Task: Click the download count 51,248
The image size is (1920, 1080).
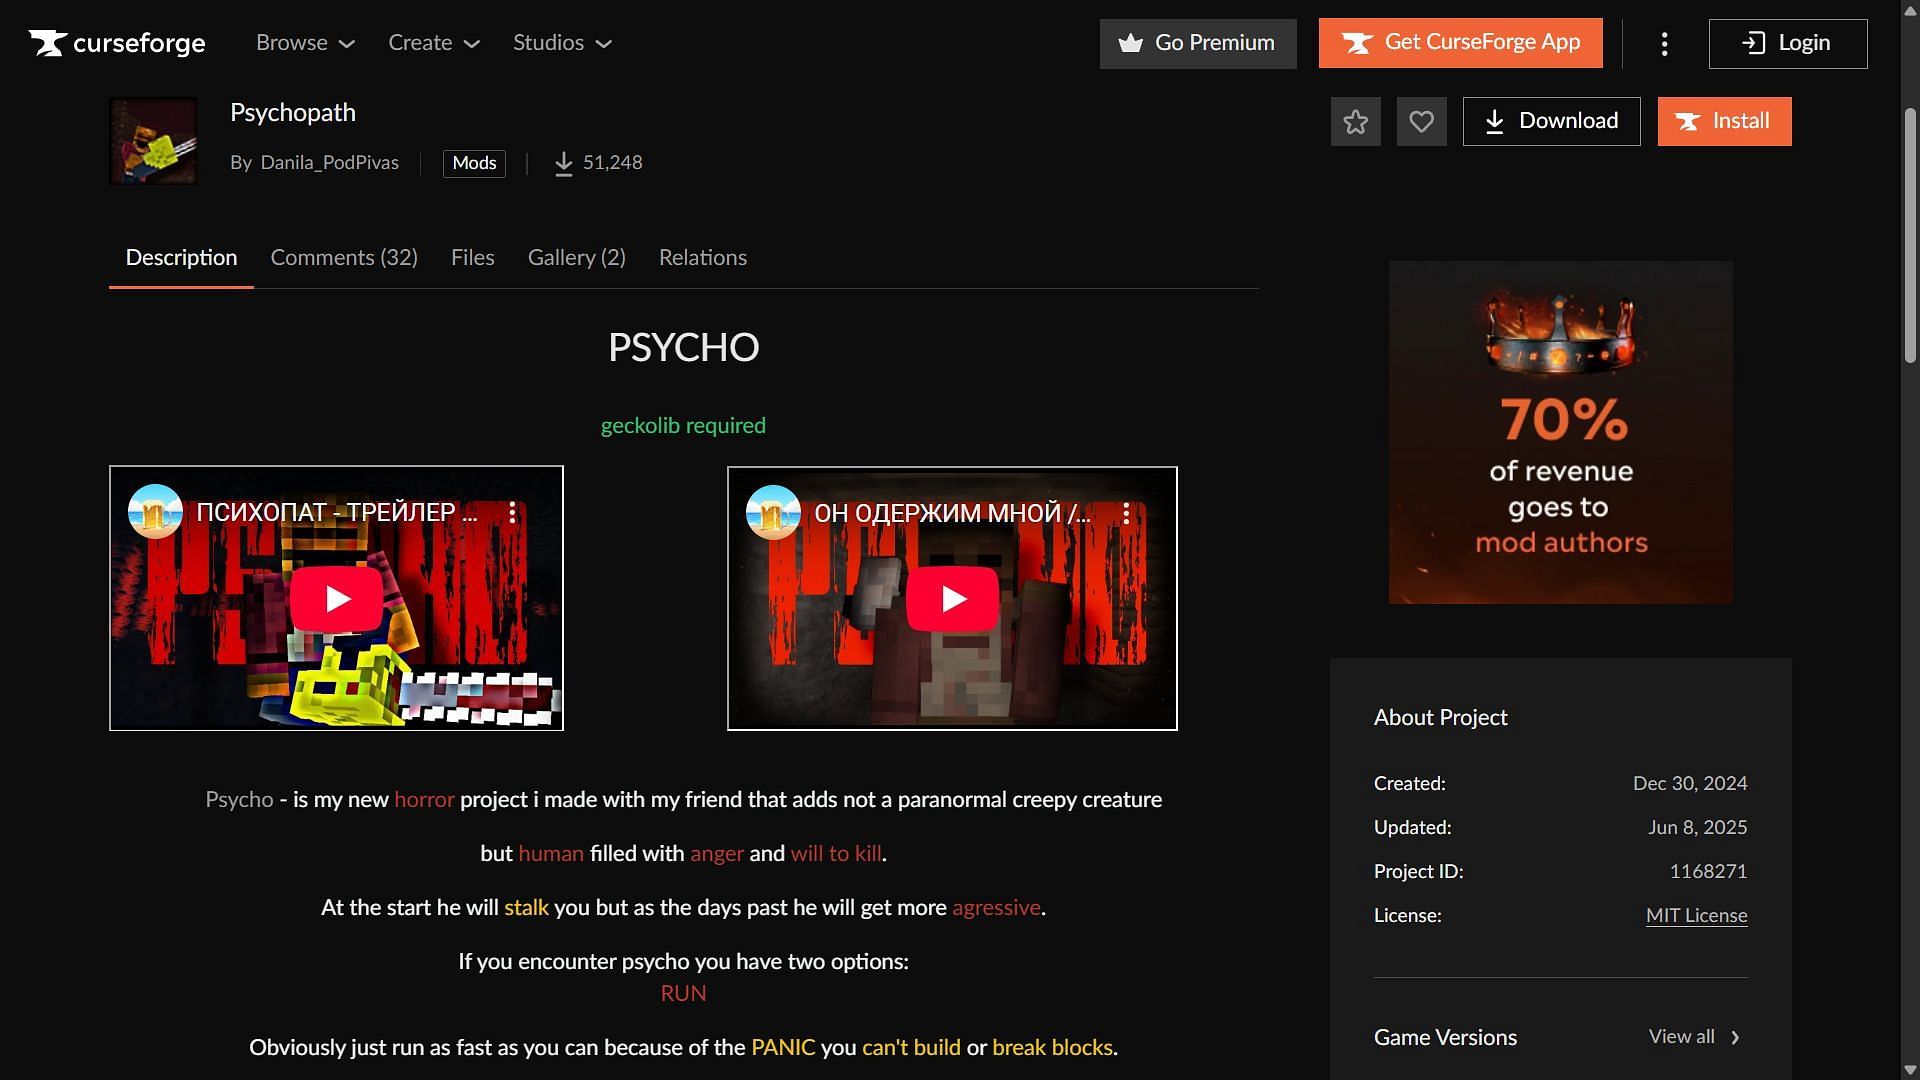Action: click(x=598, y=163)
